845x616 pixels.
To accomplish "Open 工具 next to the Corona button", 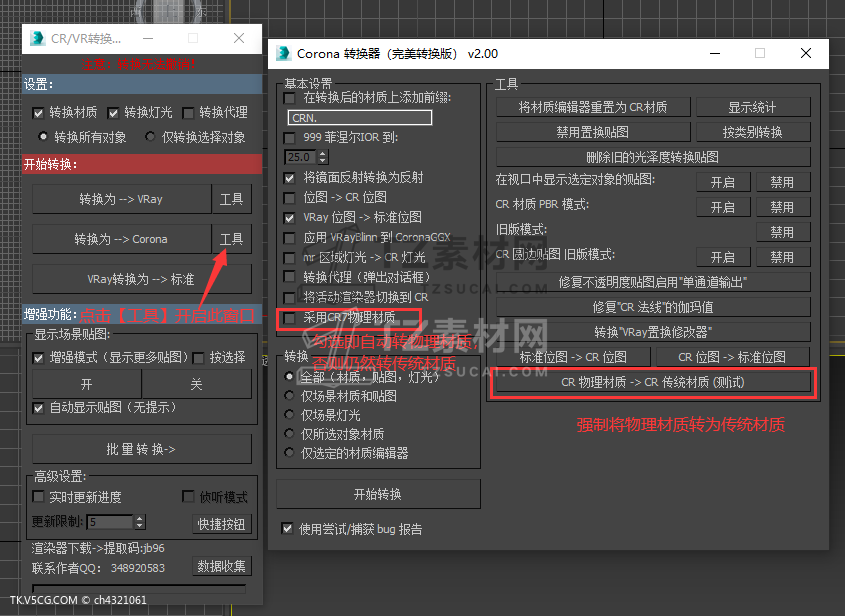I will coord(232,239).
